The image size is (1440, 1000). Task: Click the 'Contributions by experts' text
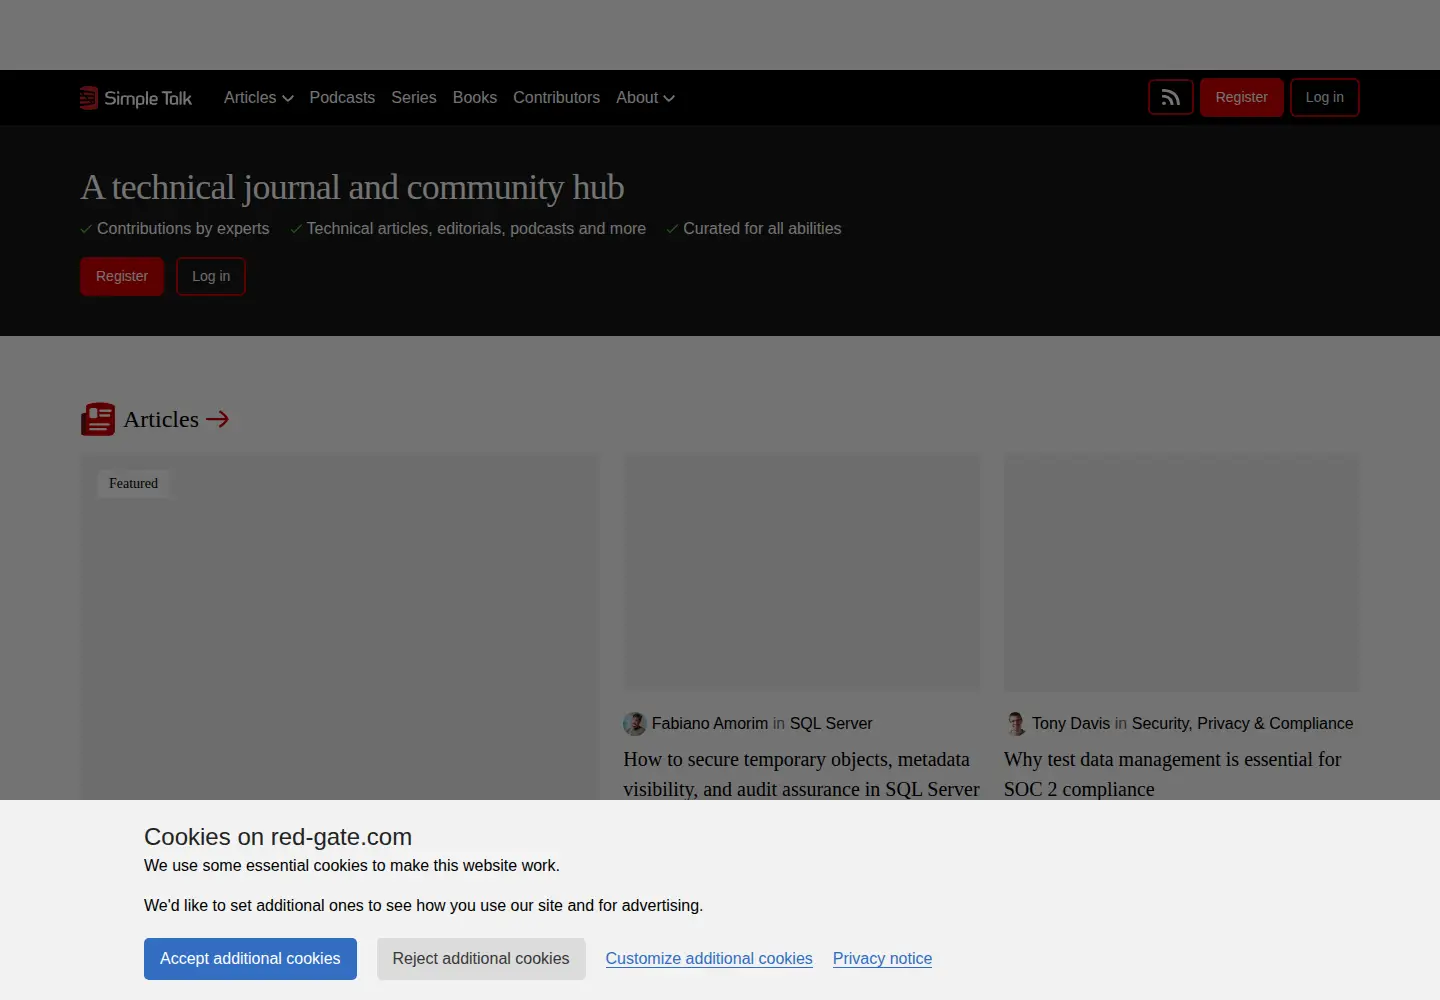tap(183, 228)
